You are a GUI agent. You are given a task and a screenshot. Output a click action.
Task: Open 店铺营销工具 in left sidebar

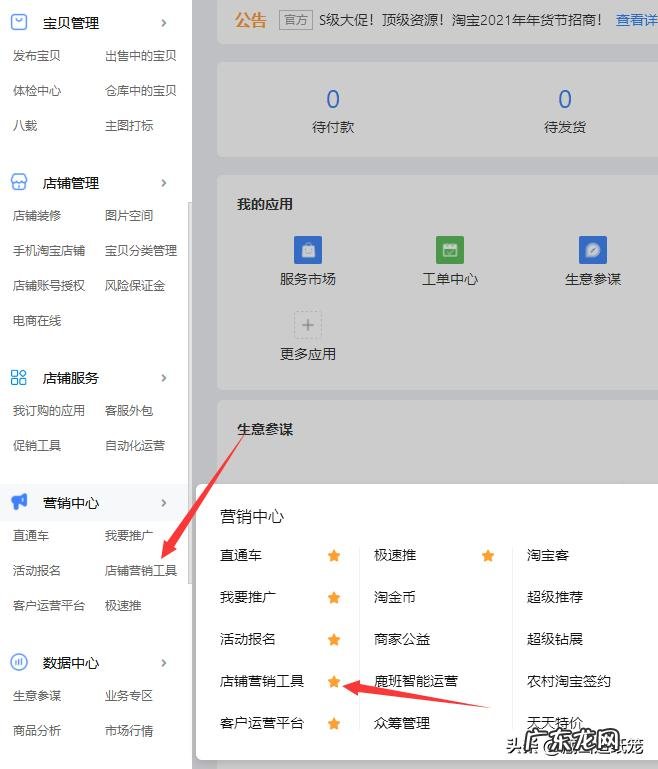[141, 570]
